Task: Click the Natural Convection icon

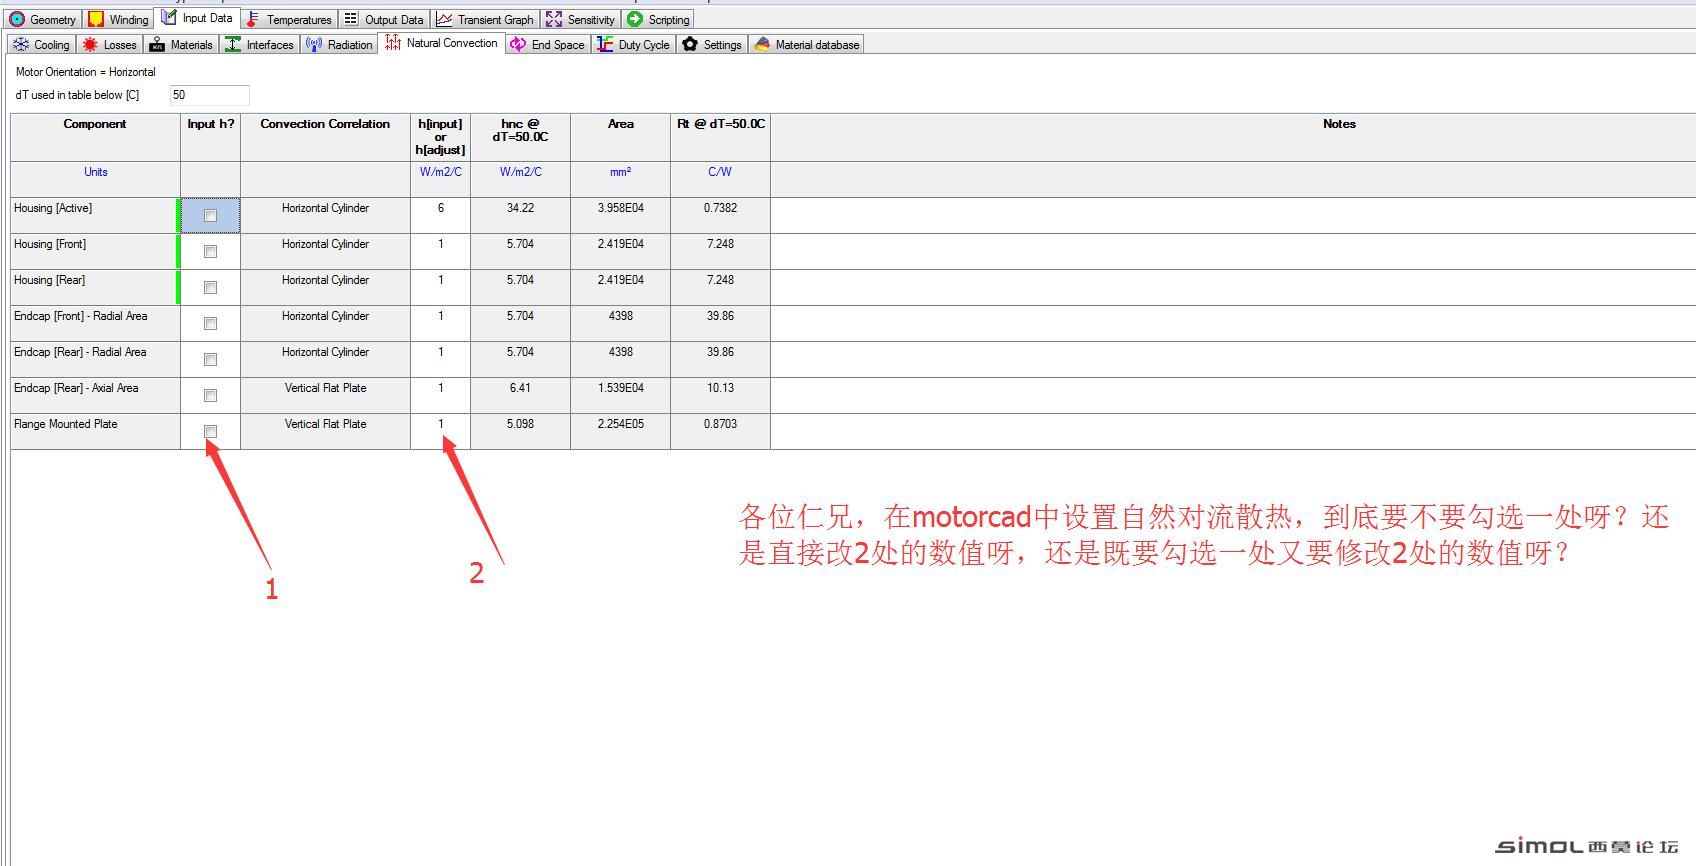Action: tap(393, 42)
